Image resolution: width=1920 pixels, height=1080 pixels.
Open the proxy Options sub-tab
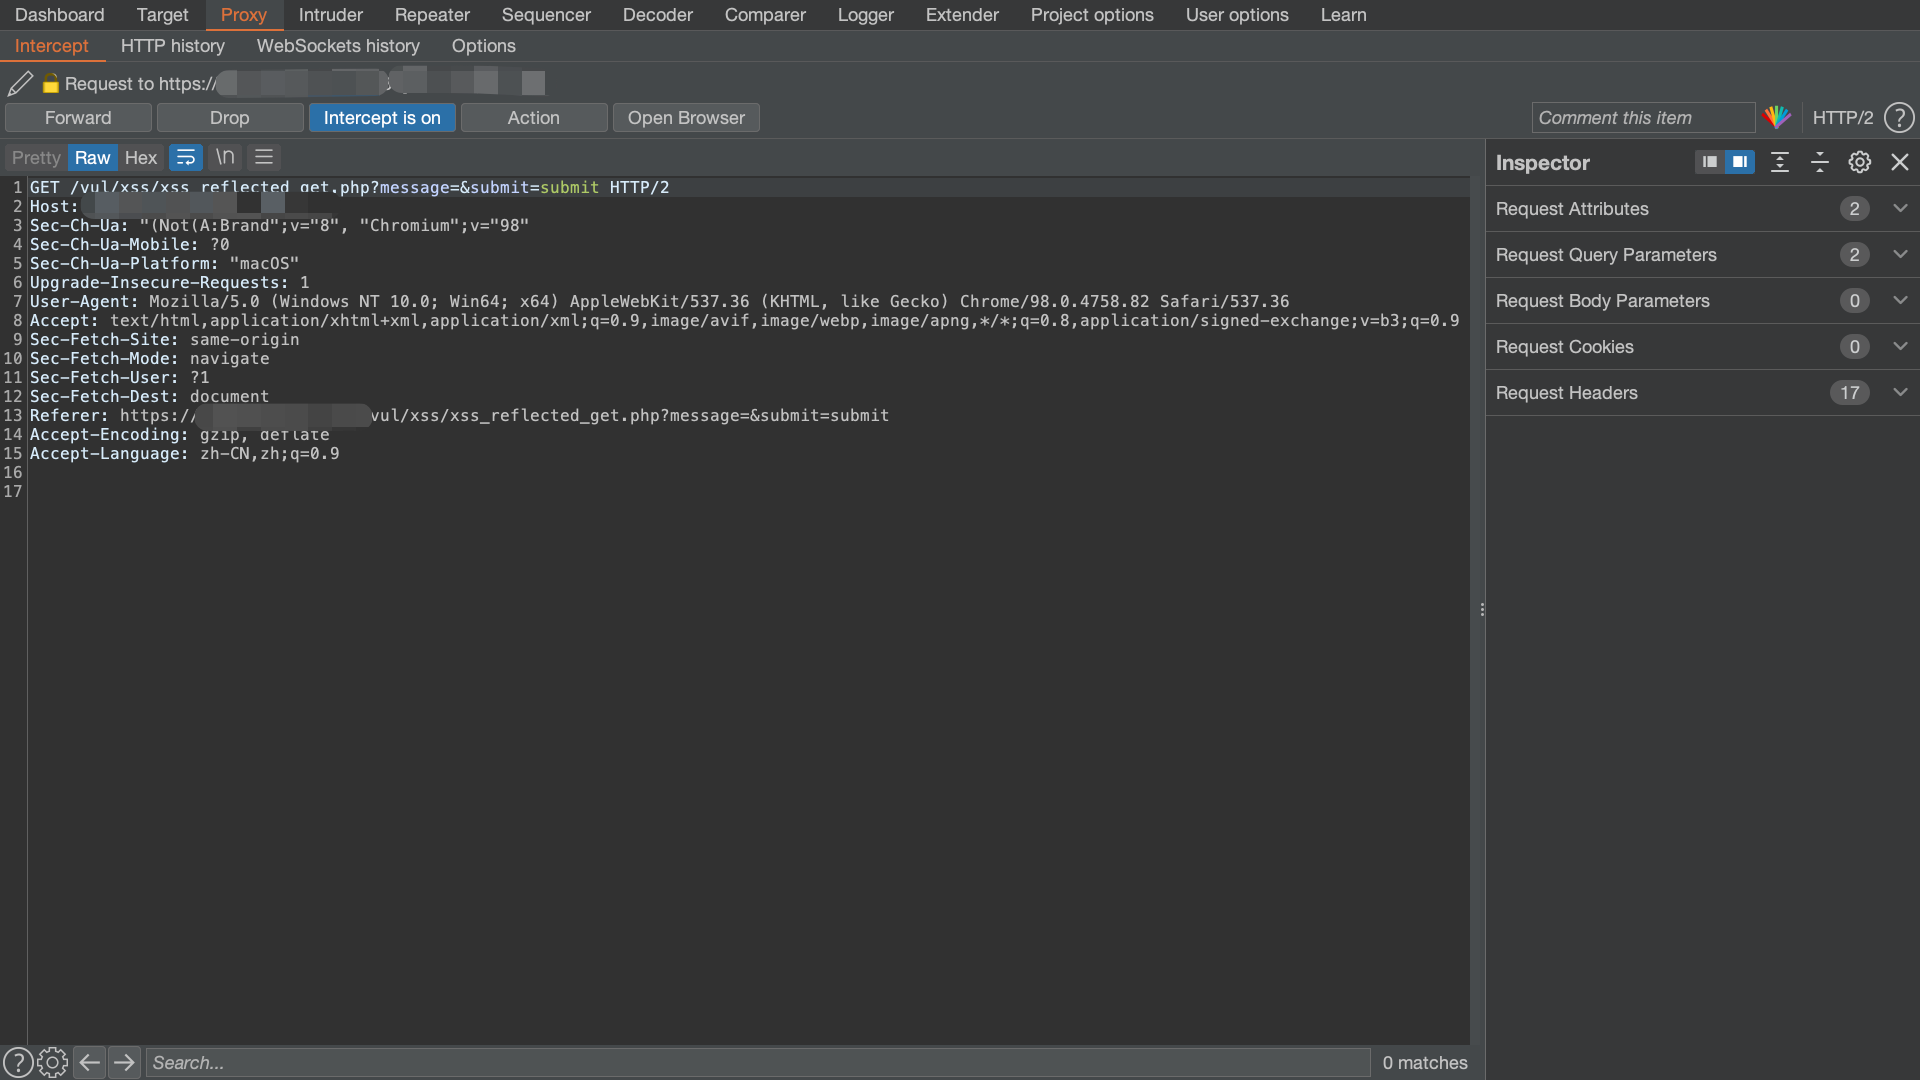pyautogui.click(x=483, y=46)
